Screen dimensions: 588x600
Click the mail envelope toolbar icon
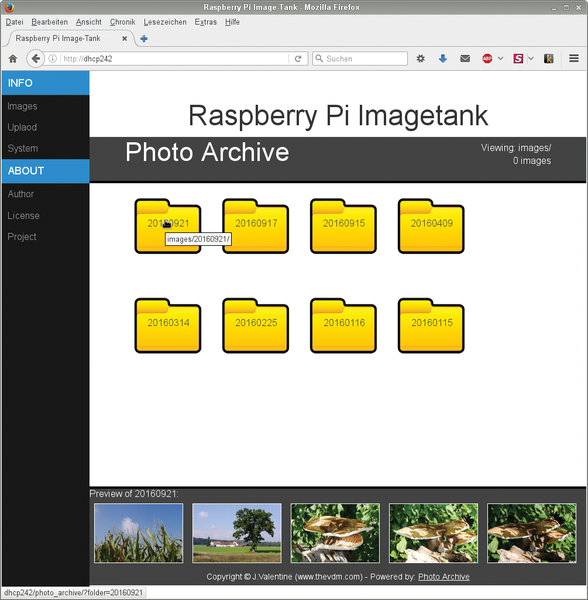click(x=465, y=59)
